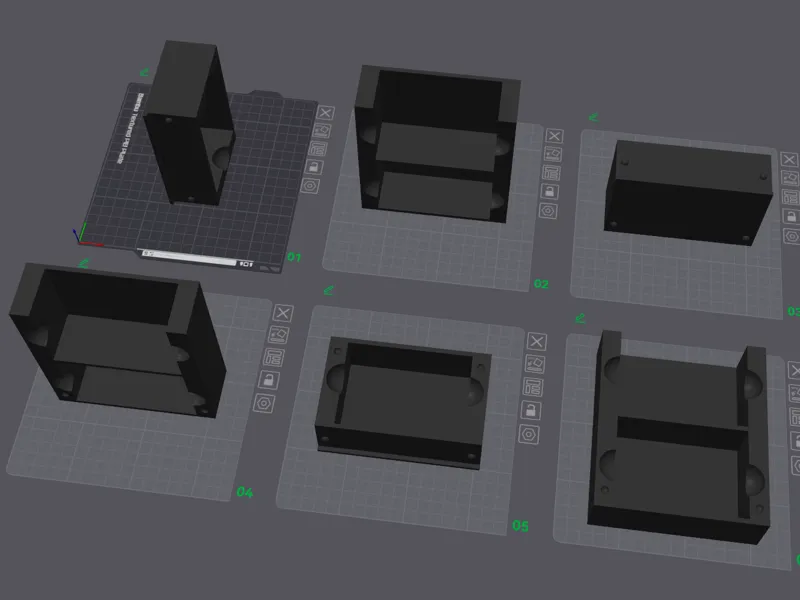This screenshot has width=800, height=600.
Task: Open plate 01 settings hexagon icon
Action: click(310, 186)
